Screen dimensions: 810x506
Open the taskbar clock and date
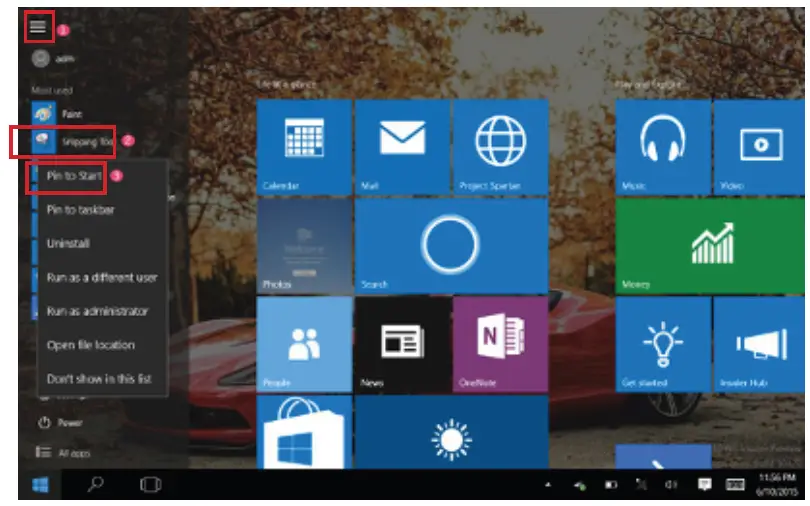(777, 484)
